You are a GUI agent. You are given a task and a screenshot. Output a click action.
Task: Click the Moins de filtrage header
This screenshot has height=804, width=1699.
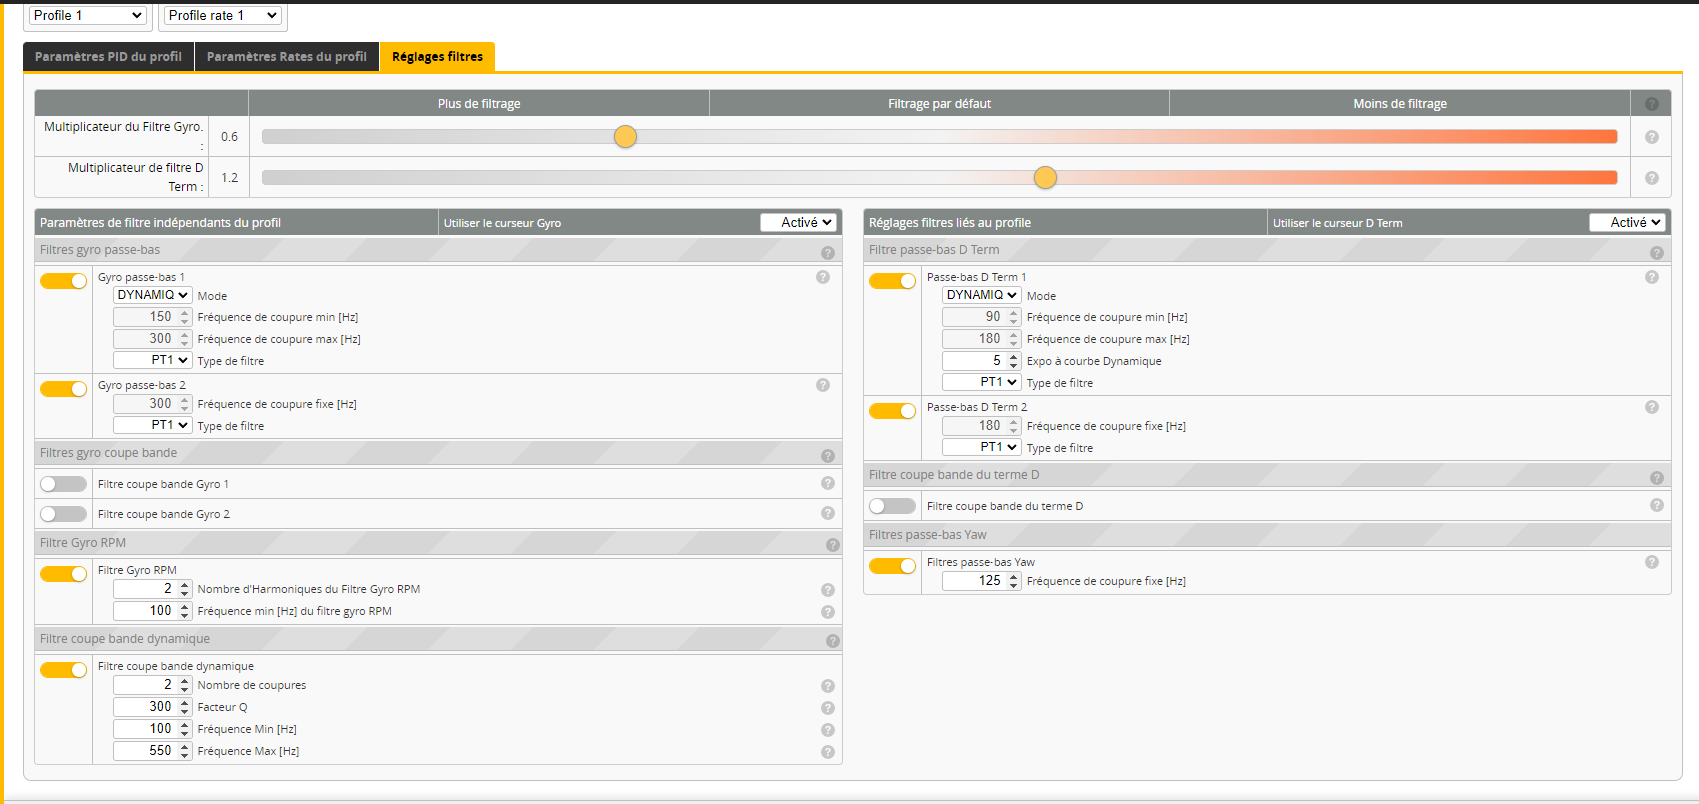(1399, 104)
